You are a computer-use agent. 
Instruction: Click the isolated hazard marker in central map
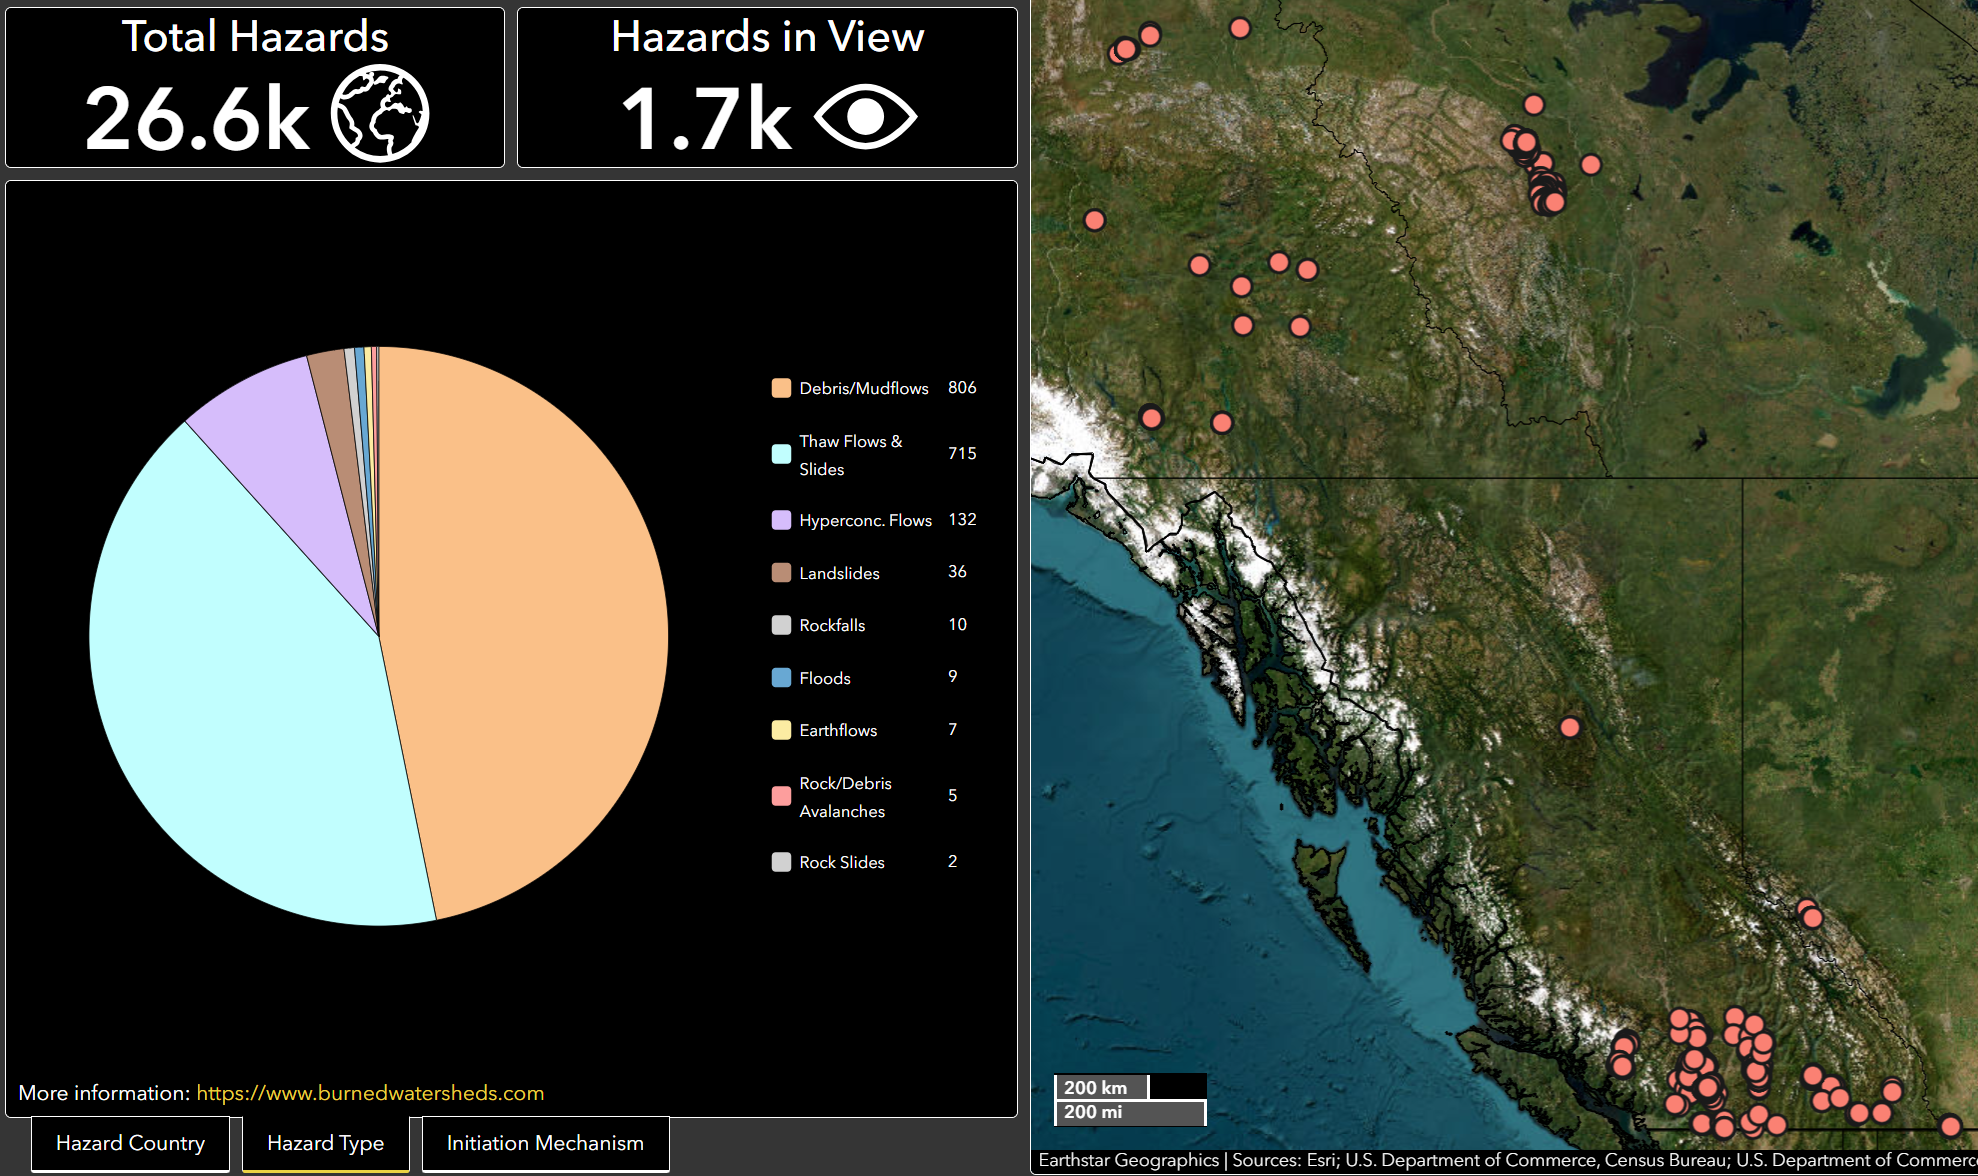click(x=1570, y=727)
